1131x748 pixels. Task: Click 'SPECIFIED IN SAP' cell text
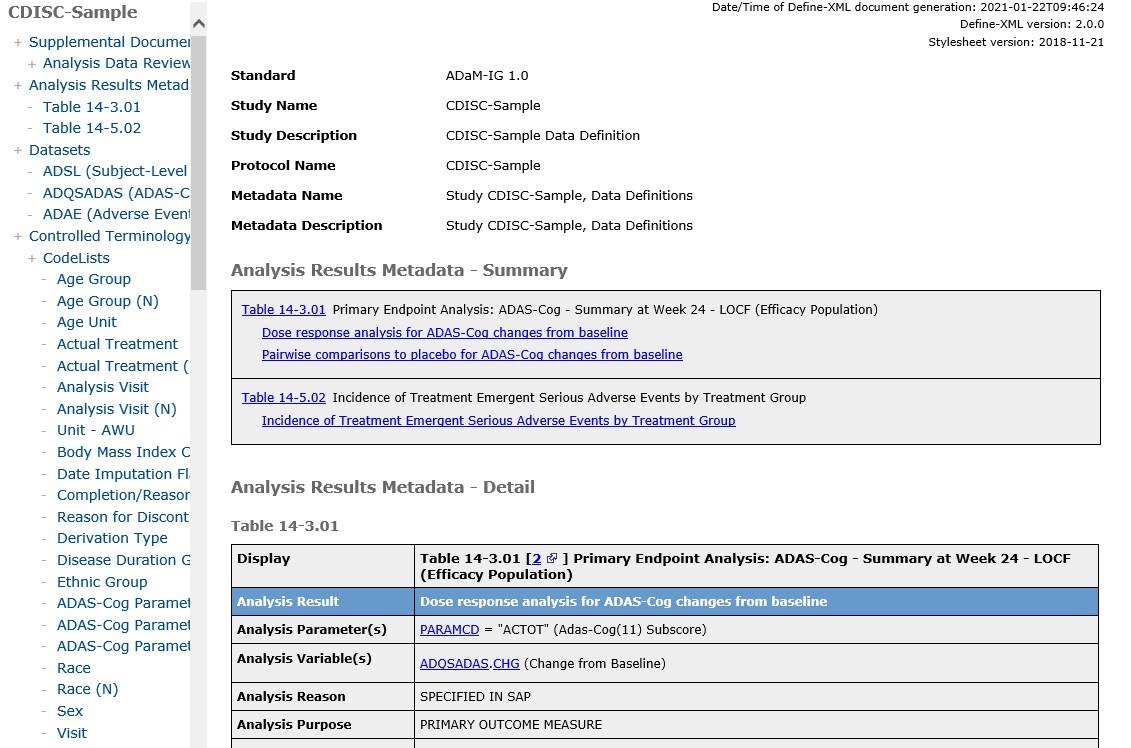pyautogui.click(x=475, y=697)
